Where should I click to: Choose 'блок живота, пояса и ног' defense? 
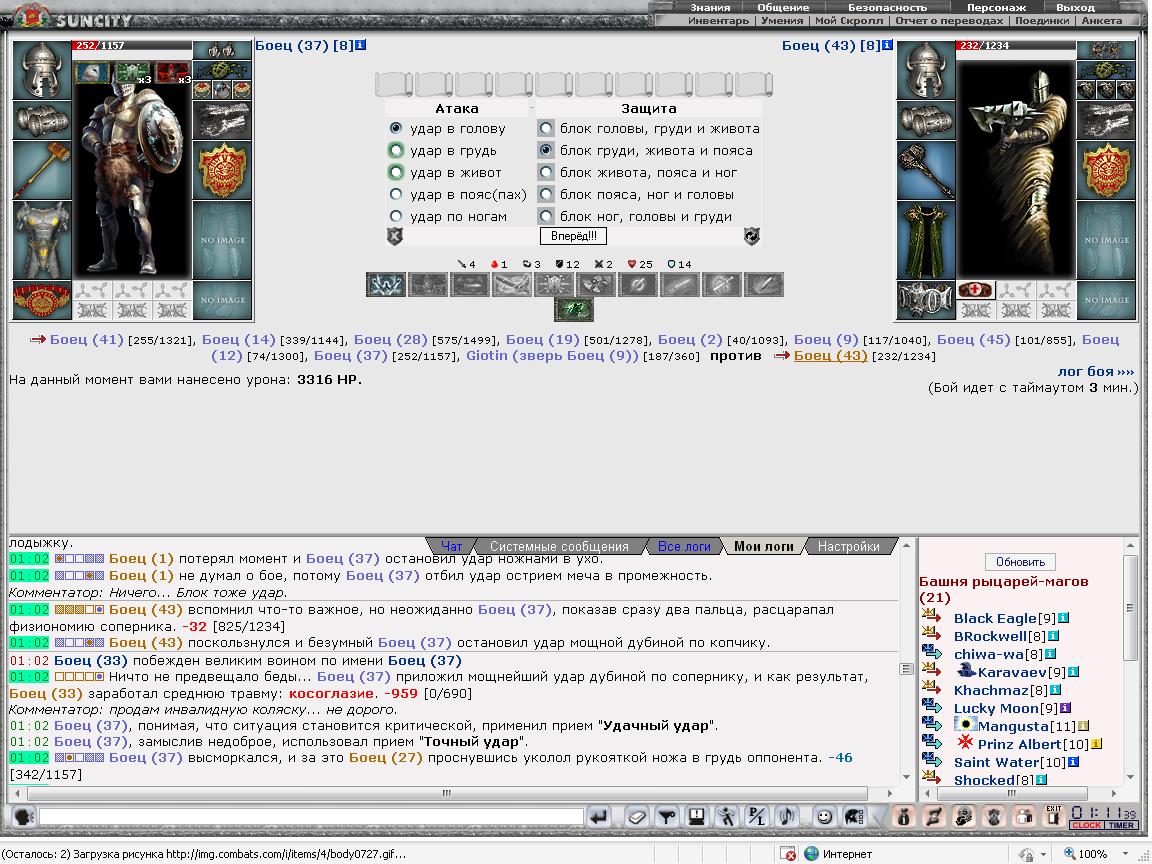point(546,173)
